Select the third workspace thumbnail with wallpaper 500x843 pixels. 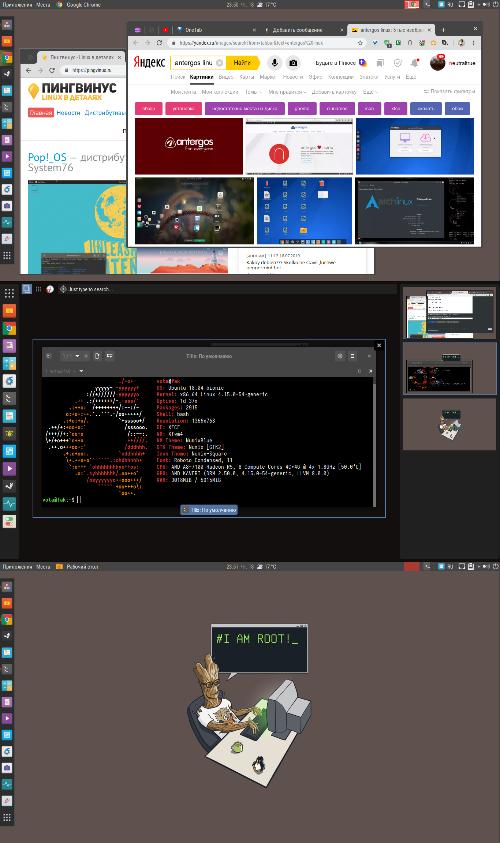449,424
